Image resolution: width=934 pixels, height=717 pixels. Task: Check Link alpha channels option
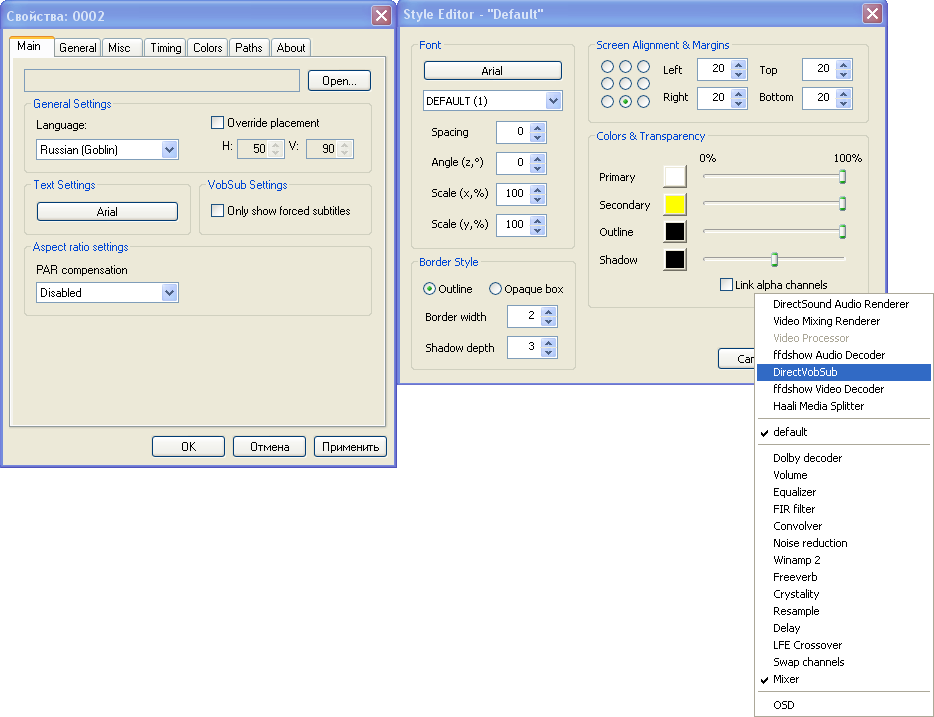coord(726,285)
